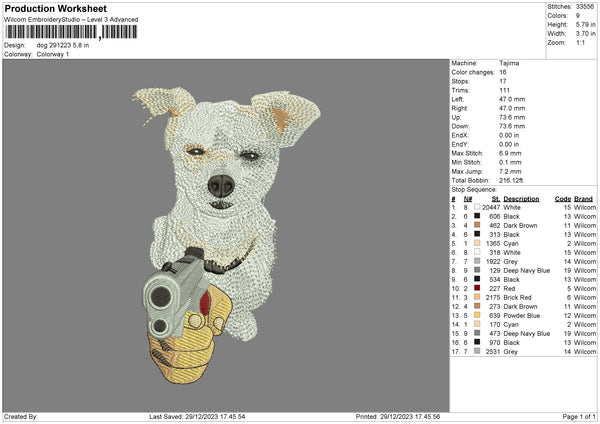The width and height of the screenshot is (600, 424).
Task: Click the Stitches value 33556
Action: point(585,7)
